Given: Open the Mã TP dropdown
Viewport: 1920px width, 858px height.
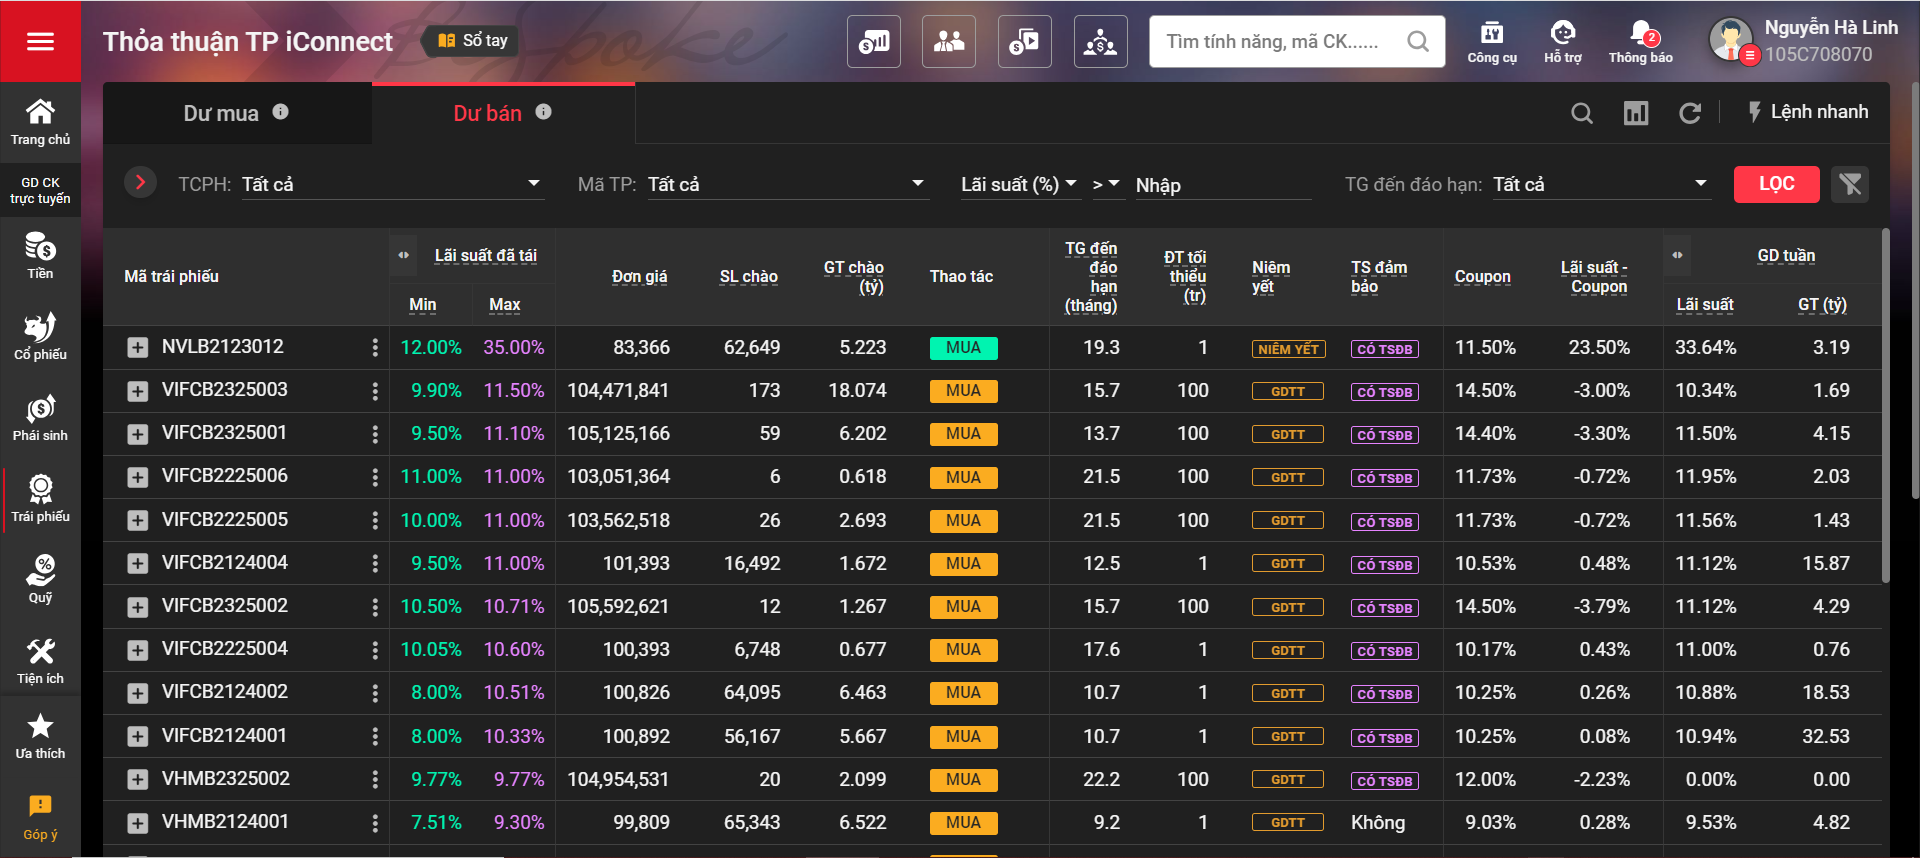Looking at the screenshot, I should point(787,184).
